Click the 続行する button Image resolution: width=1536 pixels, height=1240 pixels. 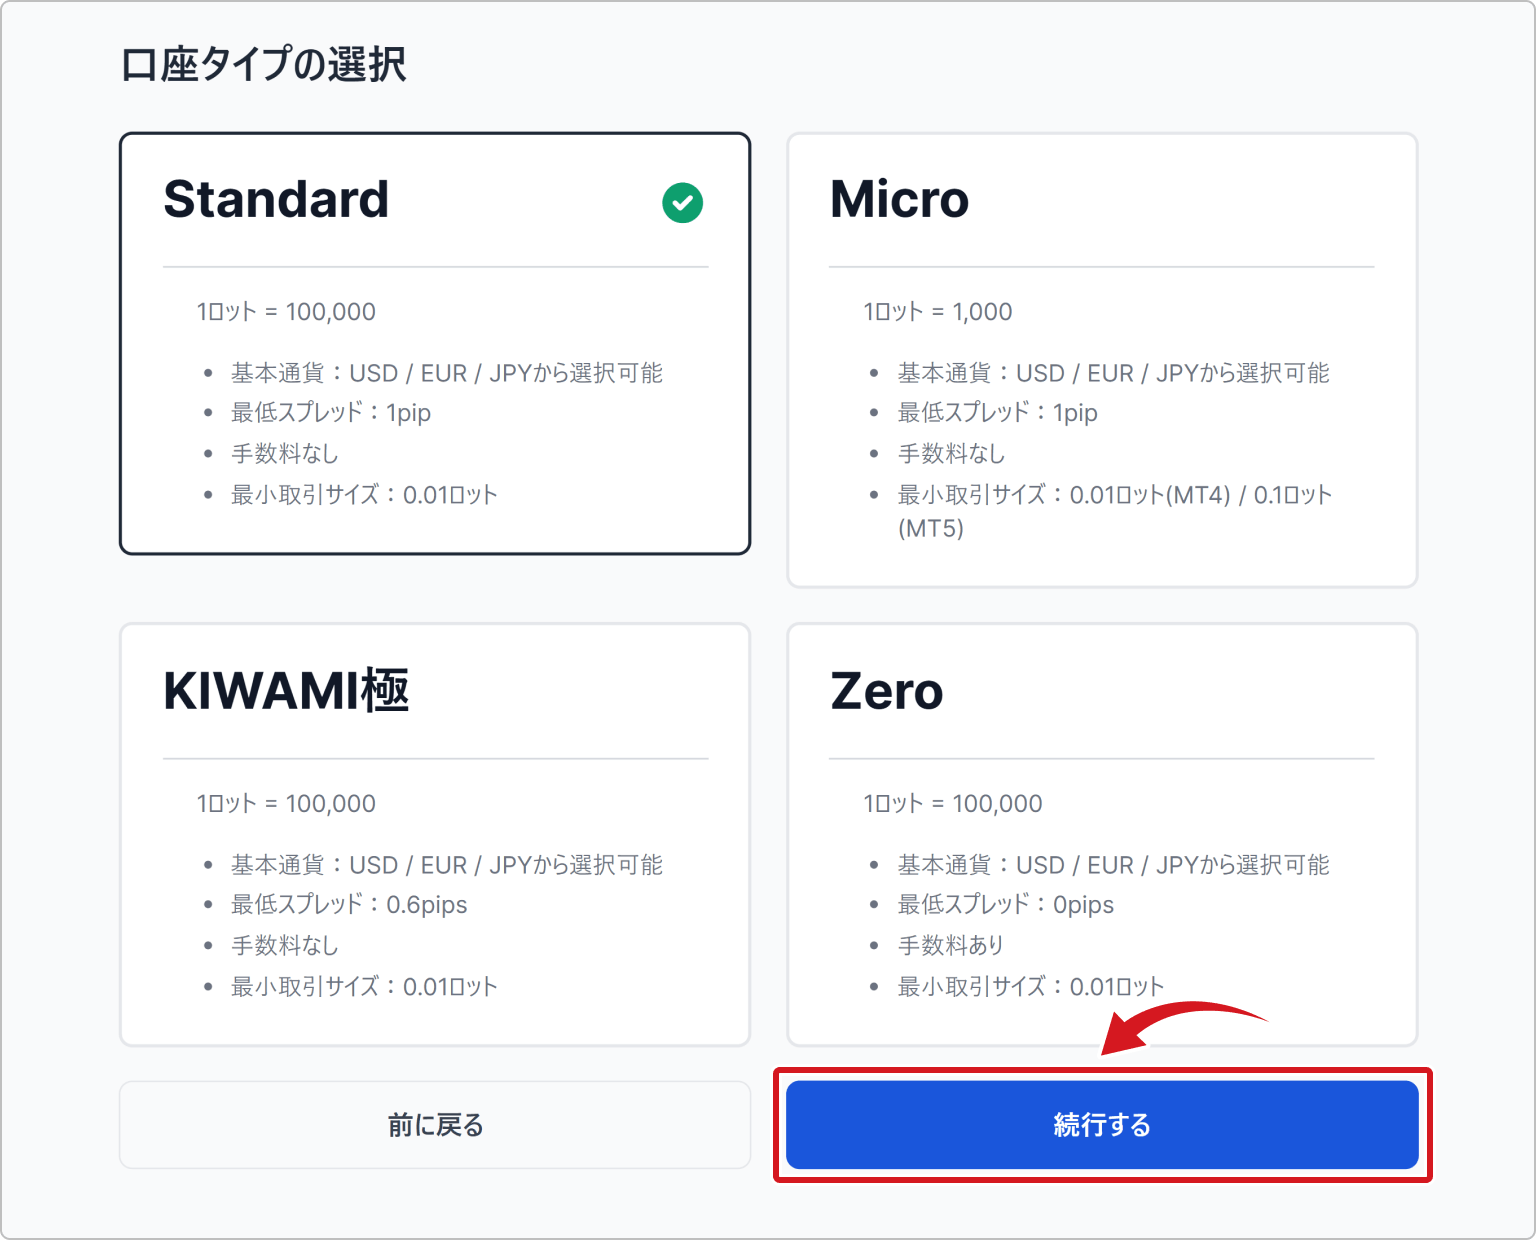tap(1102, 1124)
